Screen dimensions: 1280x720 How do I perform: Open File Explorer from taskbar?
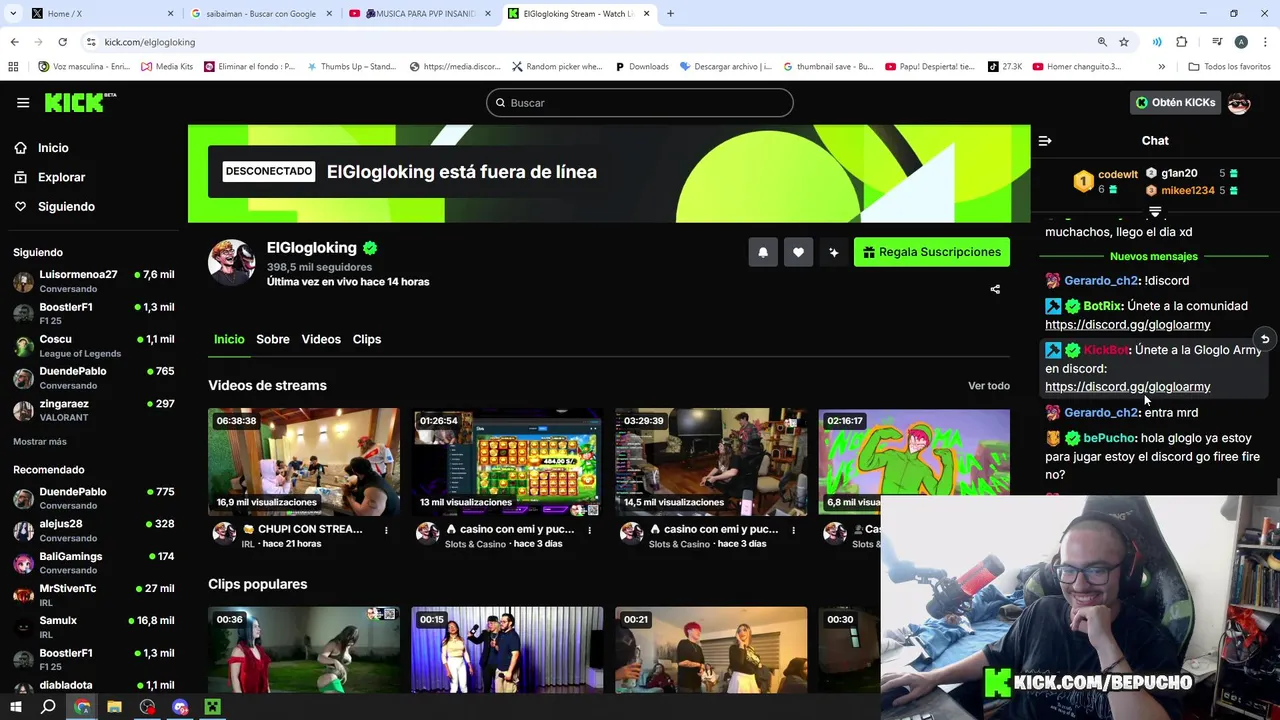[x=114, y=707]
